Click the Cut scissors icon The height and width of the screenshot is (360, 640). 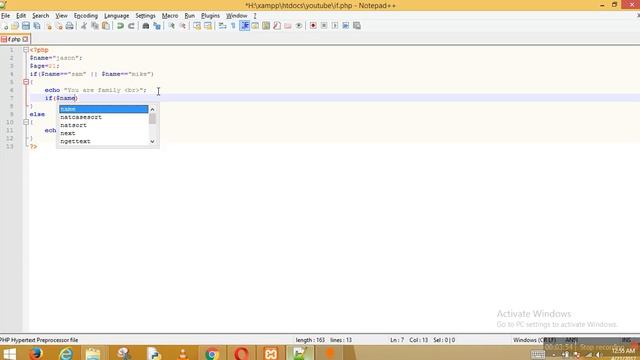pos(84,26)
